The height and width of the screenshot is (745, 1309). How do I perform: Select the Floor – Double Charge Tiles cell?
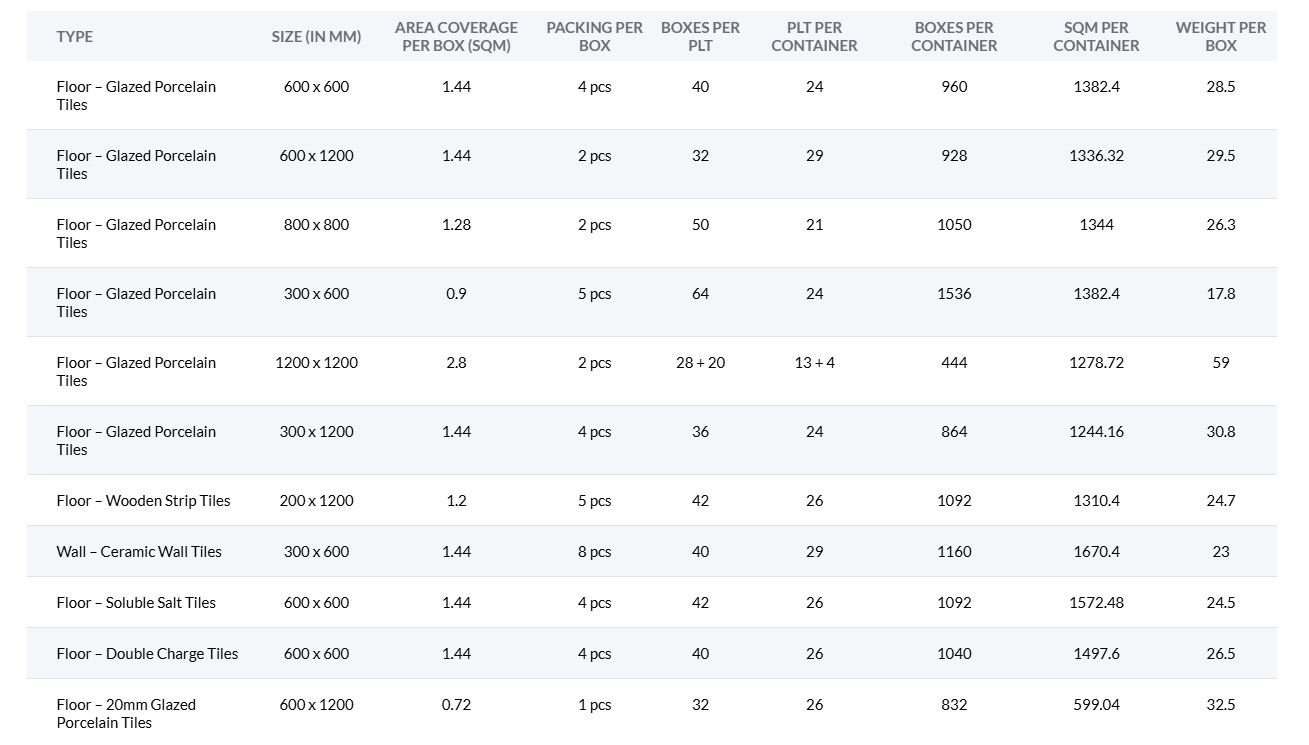147,654
